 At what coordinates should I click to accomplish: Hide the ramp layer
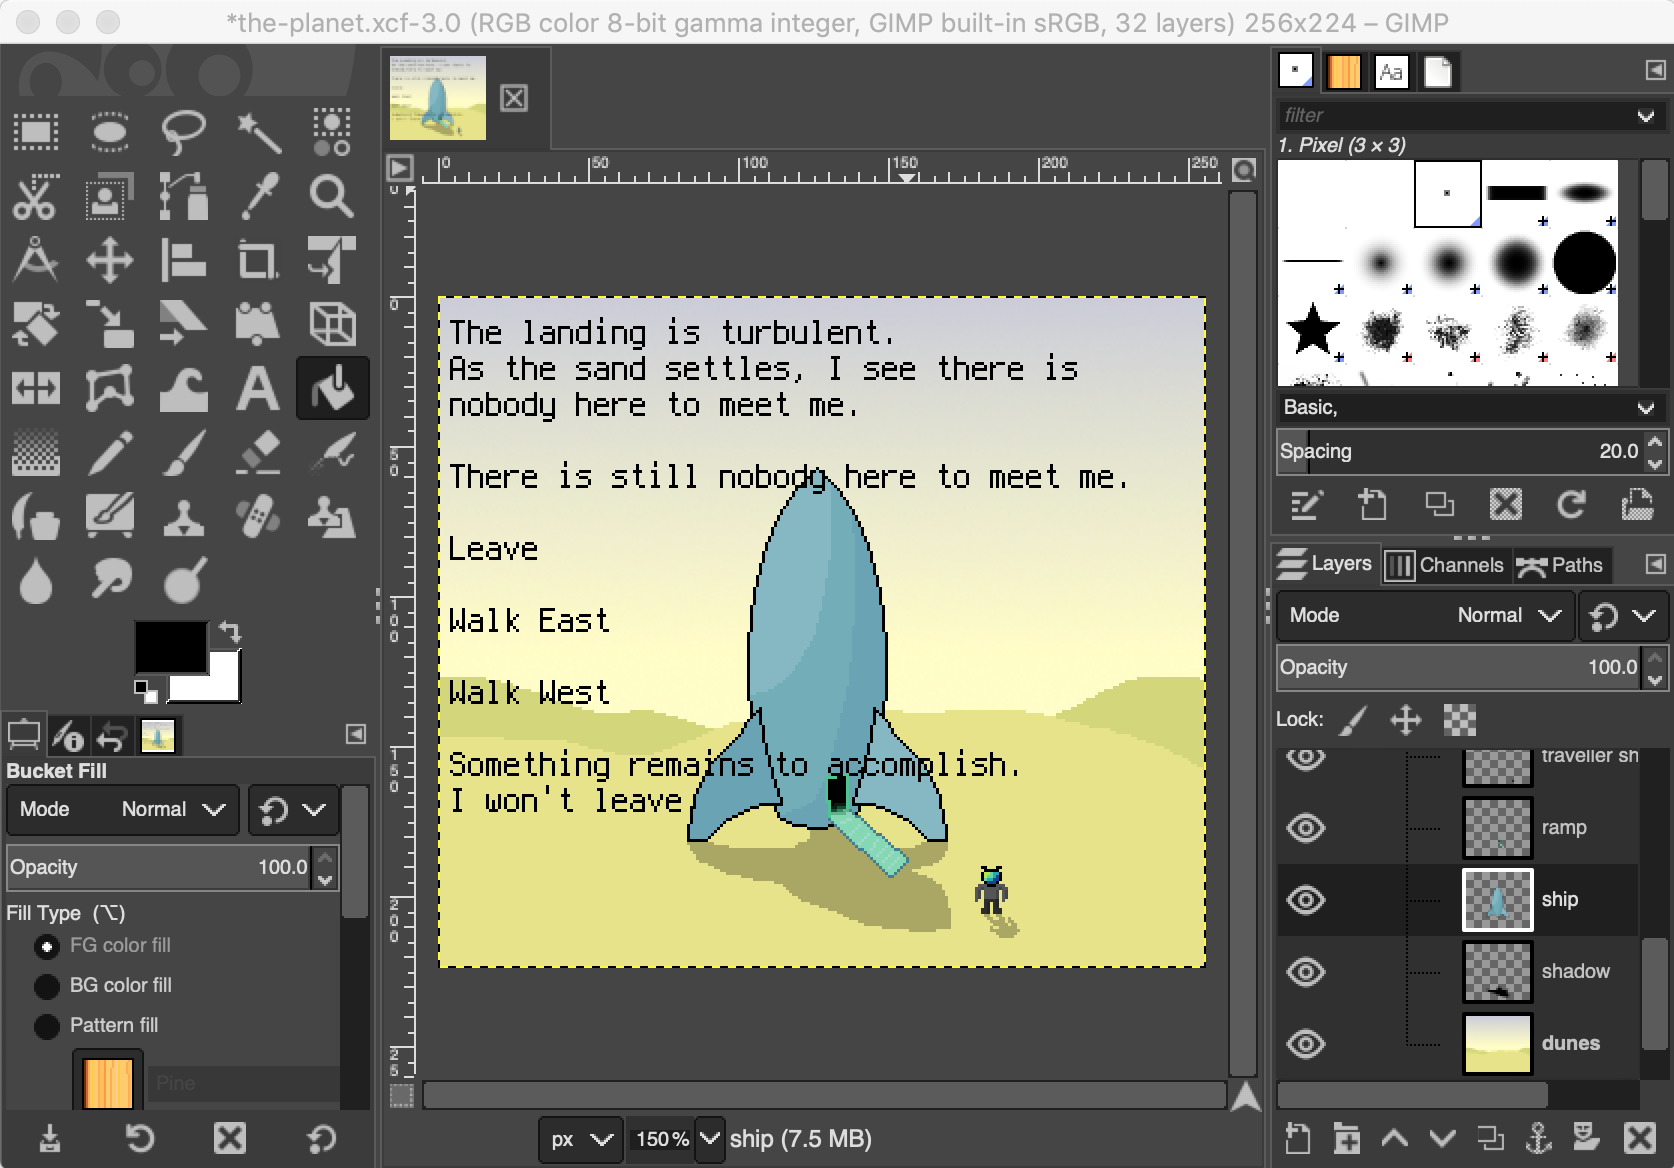pos(1306,828)
